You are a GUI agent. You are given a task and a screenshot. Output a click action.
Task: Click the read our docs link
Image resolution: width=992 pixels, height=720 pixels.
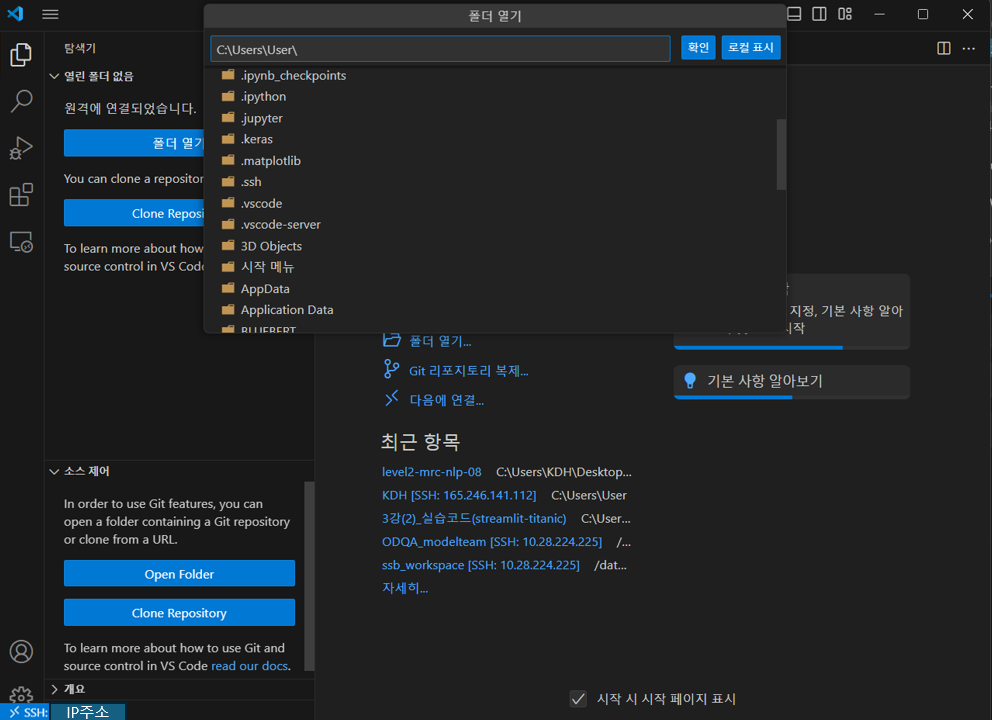(x=250, y=666)
